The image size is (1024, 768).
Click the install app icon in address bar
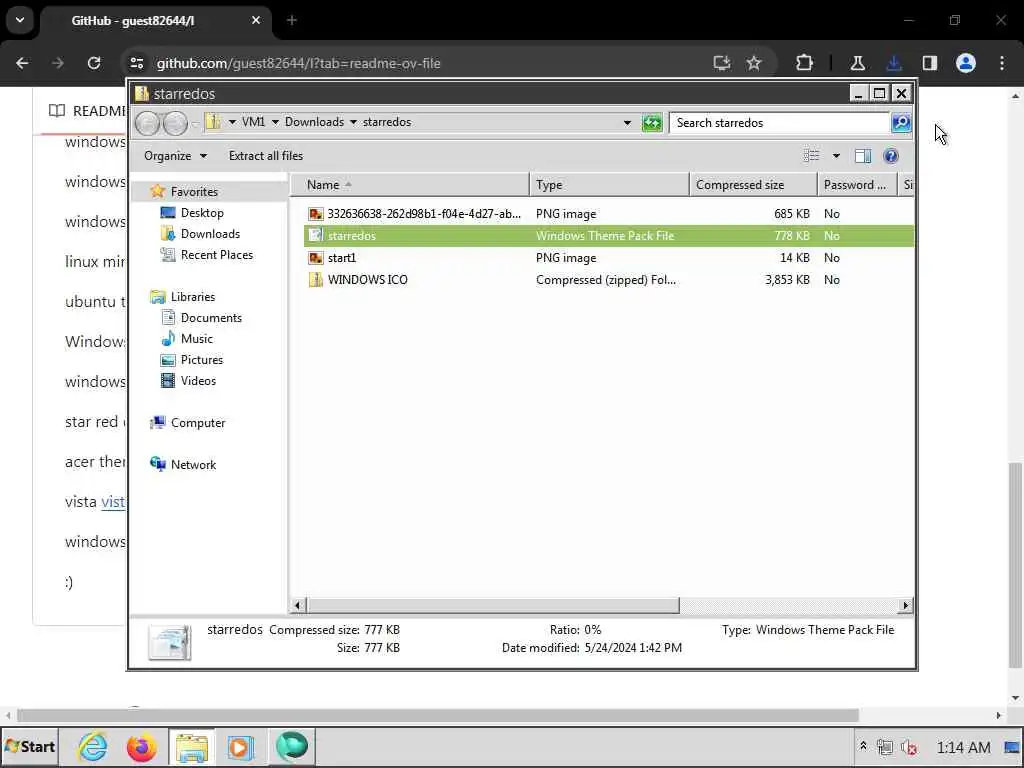[722, 63]
